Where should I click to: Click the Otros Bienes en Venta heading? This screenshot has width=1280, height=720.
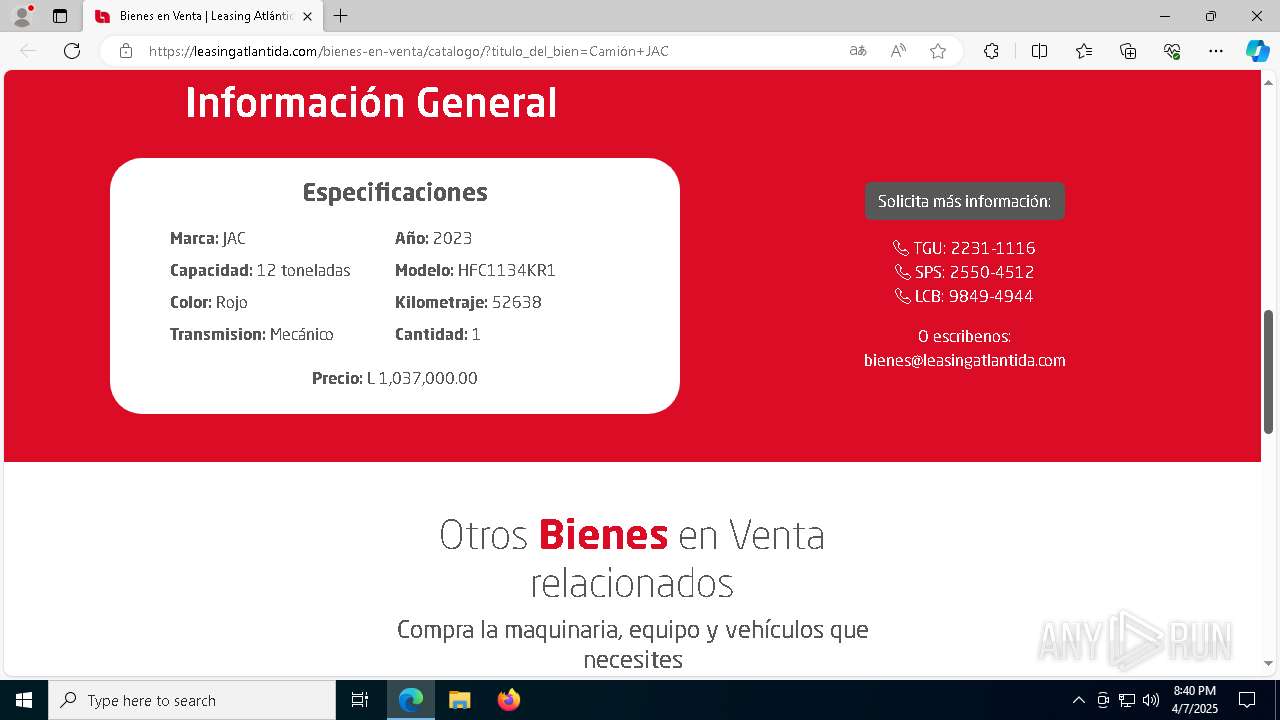(x=632, y=558)
